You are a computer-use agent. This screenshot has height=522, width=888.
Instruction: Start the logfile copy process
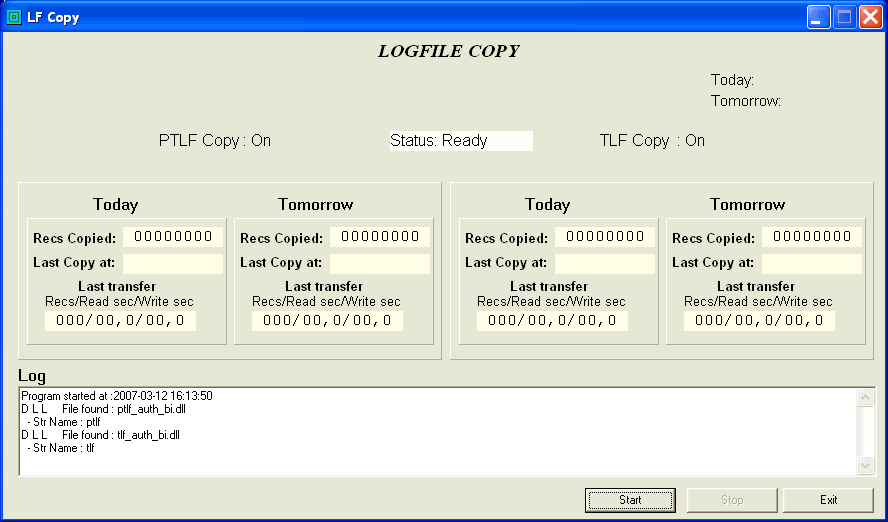pos(630,500)
